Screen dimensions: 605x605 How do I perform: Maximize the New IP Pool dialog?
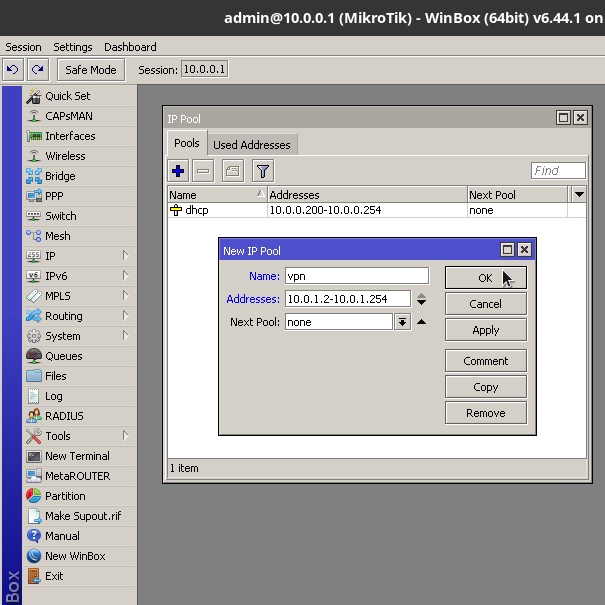coord(507,250)
